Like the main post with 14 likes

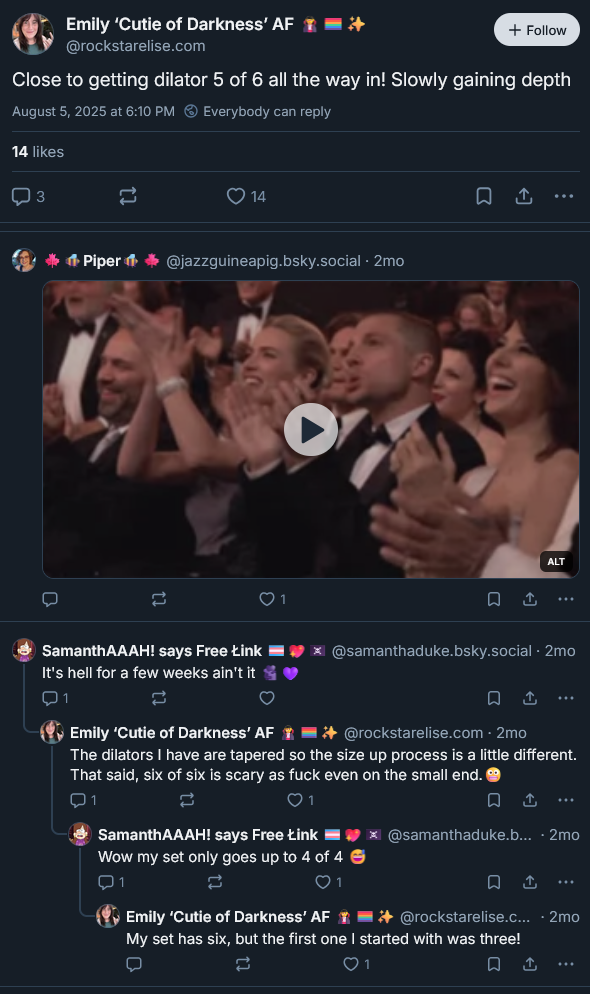click(x=247, y=197)
